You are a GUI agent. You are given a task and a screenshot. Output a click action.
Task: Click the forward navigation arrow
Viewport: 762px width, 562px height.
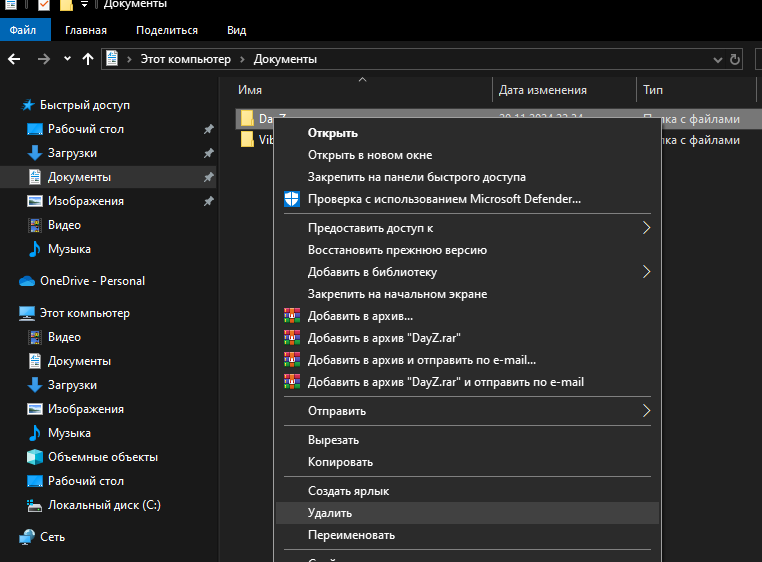point(44,59)
